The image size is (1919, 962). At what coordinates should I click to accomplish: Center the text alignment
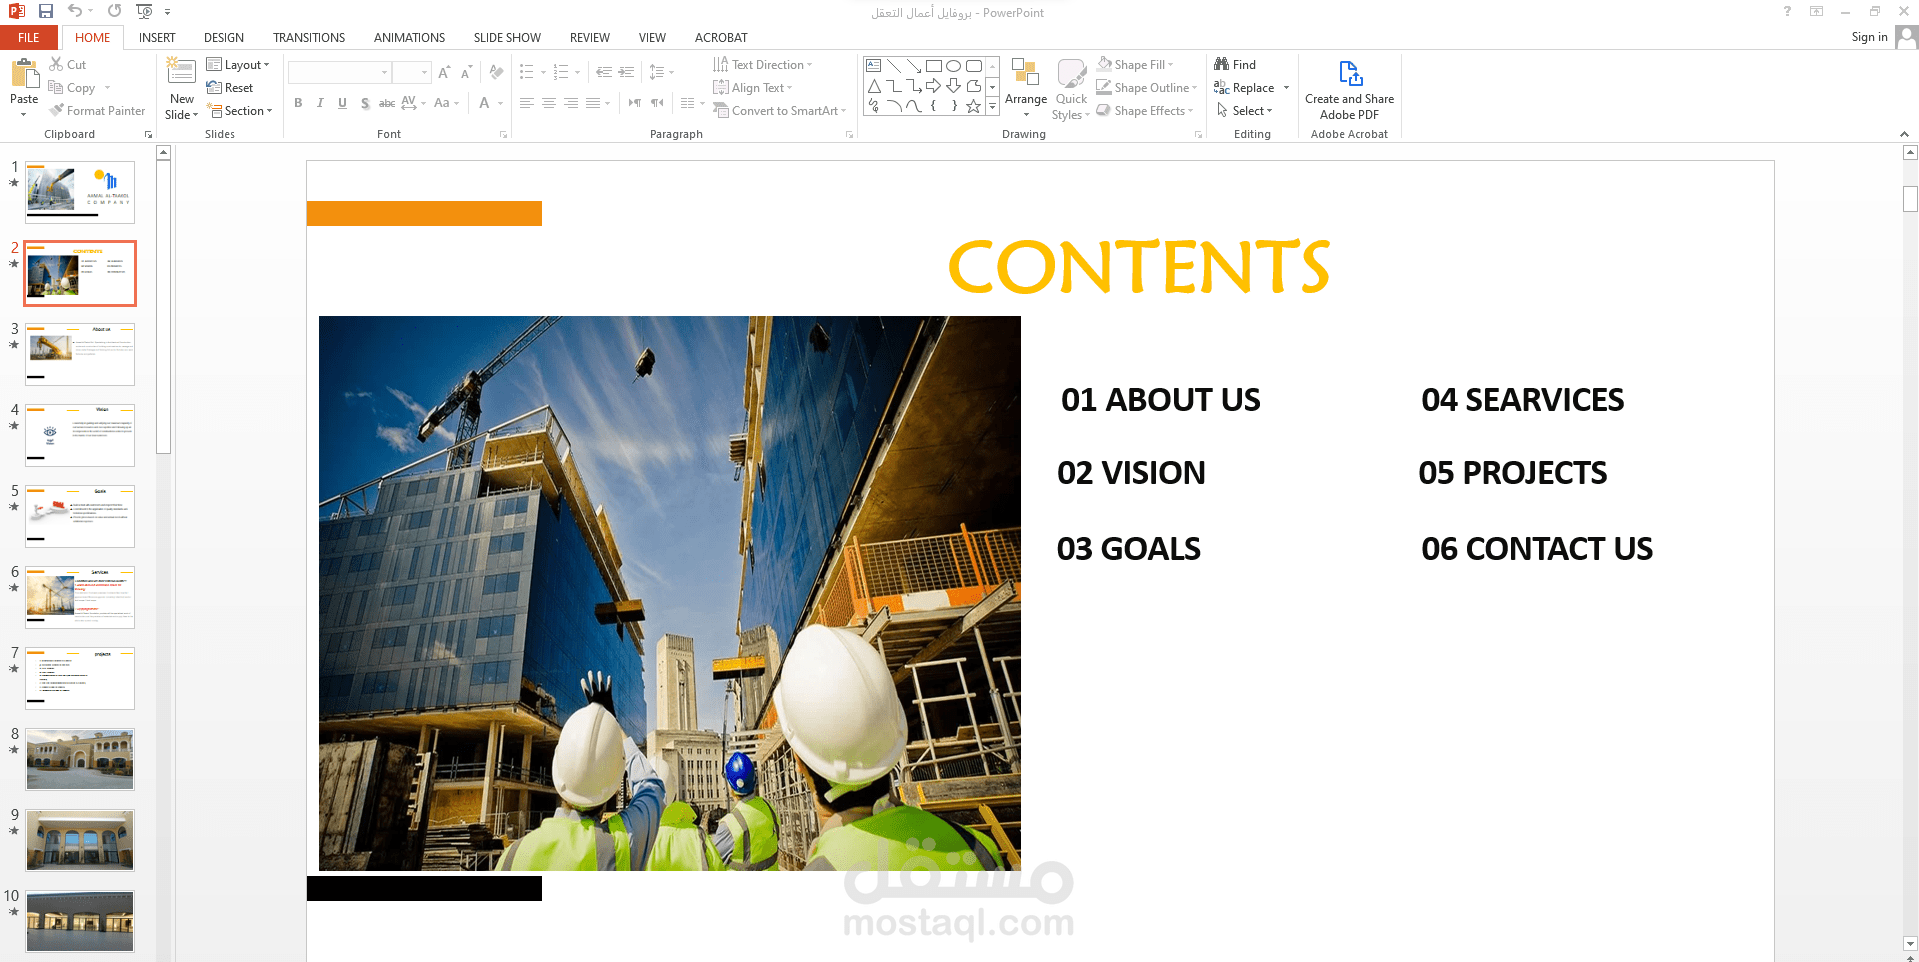click(549, 103)
